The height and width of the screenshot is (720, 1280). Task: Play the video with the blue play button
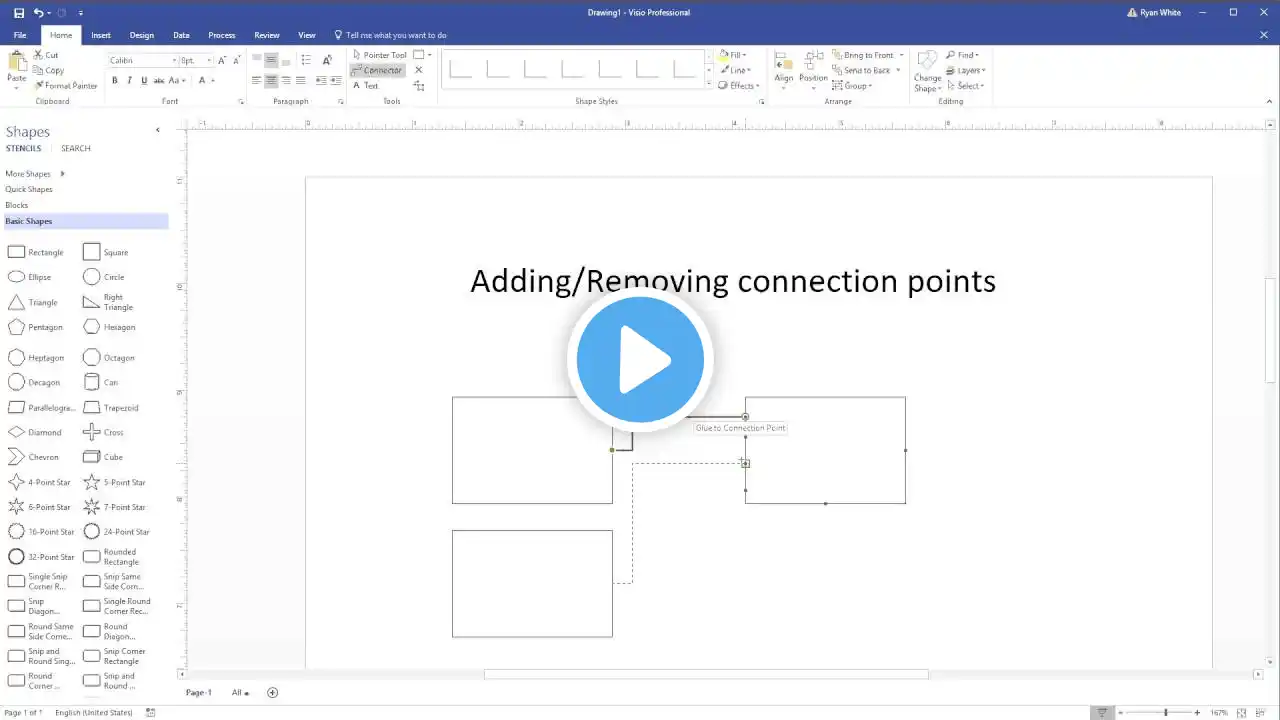pyautogui.click(x=640, y=359)
